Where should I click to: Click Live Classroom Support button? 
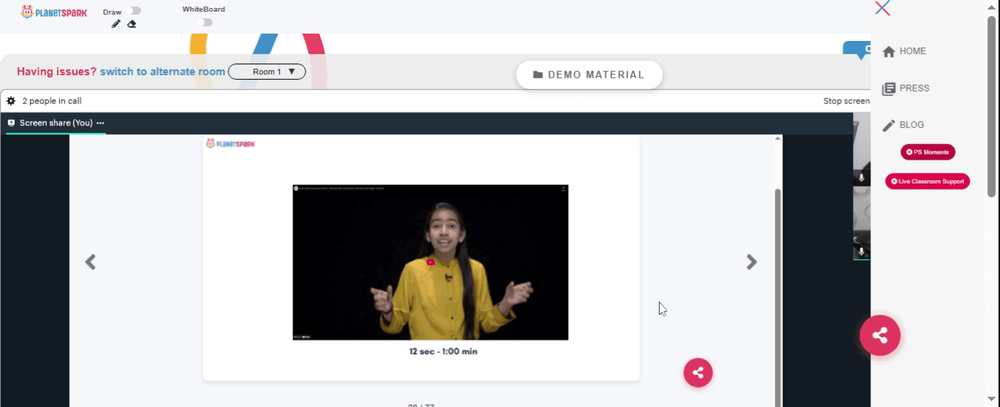(927, 181)
